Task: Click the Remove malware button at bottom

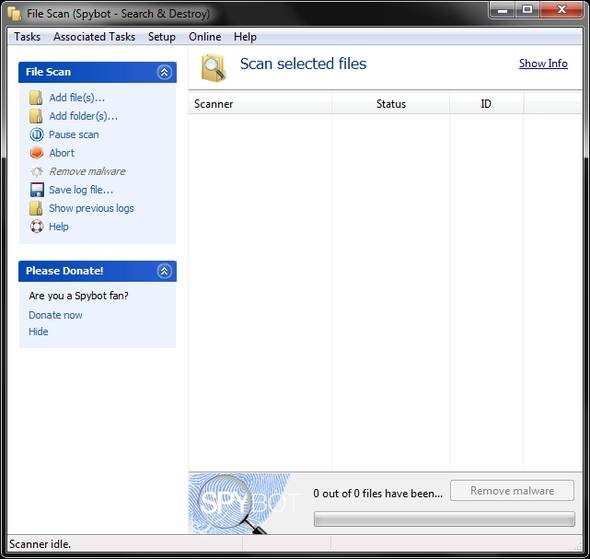Action: coord(512,491)
